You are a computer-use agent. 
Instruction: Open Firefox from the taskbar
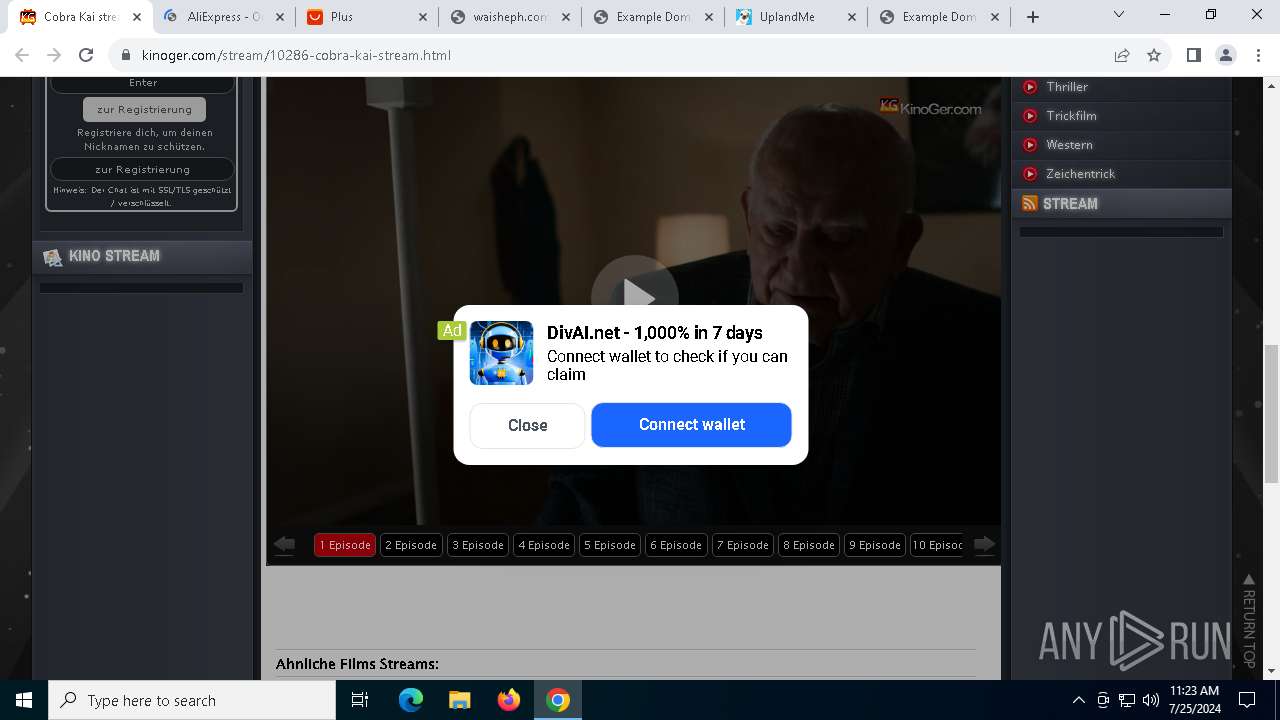[x=508, y=700]
